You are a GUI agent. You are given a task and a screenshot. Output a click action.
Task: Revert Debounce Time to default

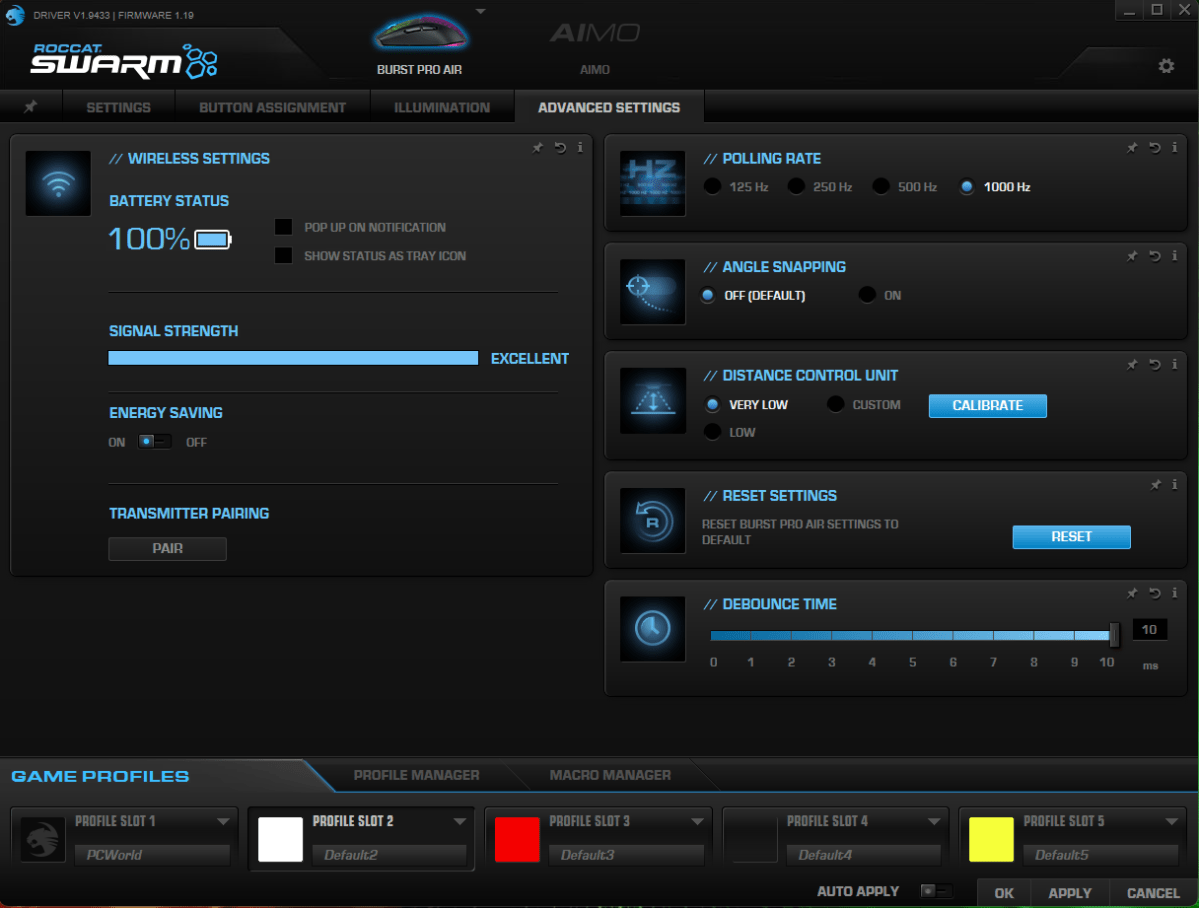(1155, 593)
